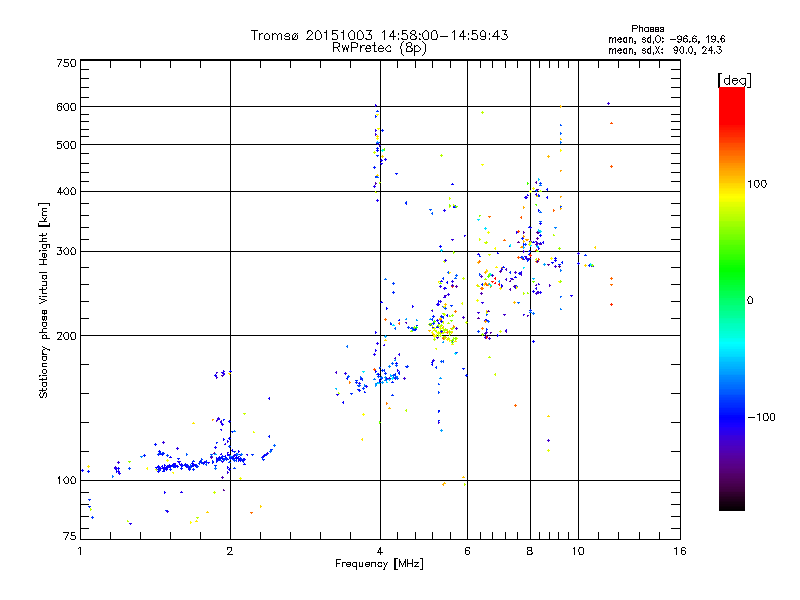The image size is (800, 600).
Task: Click the x-axis title 'Frequency [MHz]'
Action: click(379, 564)
